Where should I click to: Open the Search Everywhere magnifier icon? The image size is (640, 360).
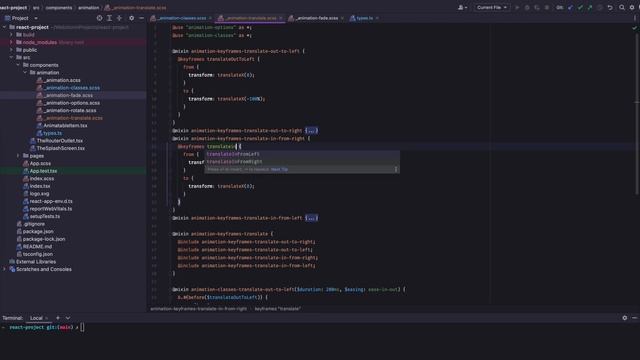point(622,7)
